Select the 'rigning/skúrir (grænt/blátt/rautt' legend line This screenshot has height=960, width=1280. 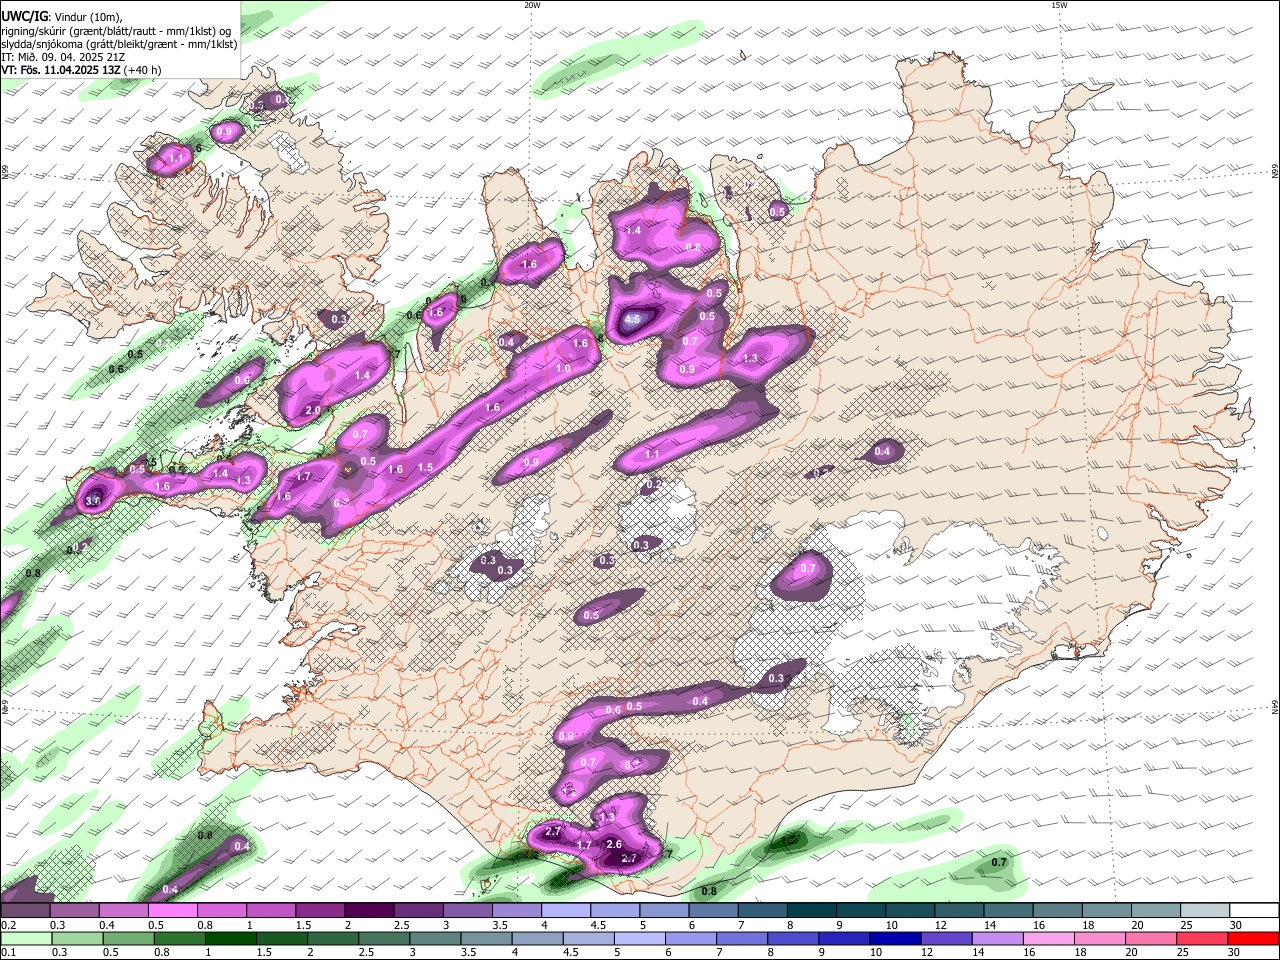[80, 31]
